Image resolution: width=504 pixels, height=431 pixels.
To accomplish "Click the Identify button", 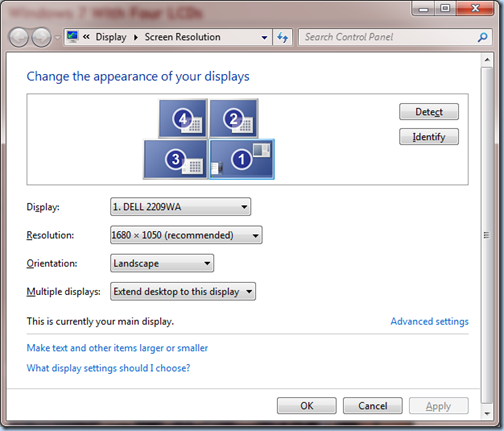I will [x=429, y=137].
